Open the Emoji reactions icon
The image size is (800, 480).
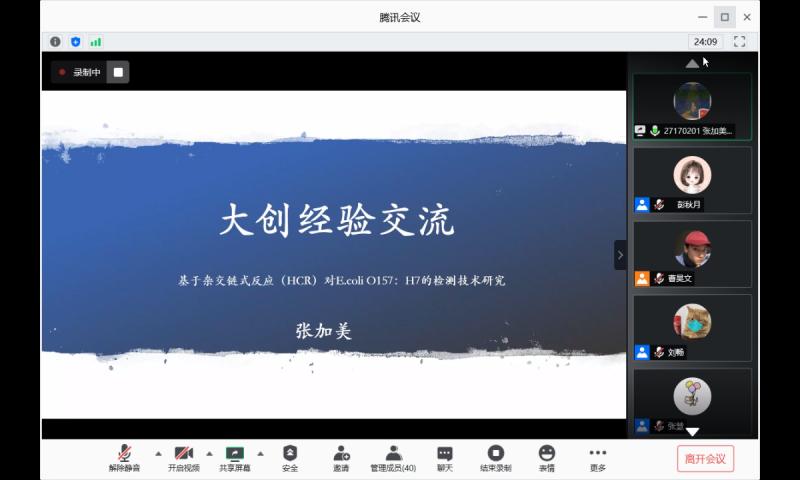click(546, 457)
